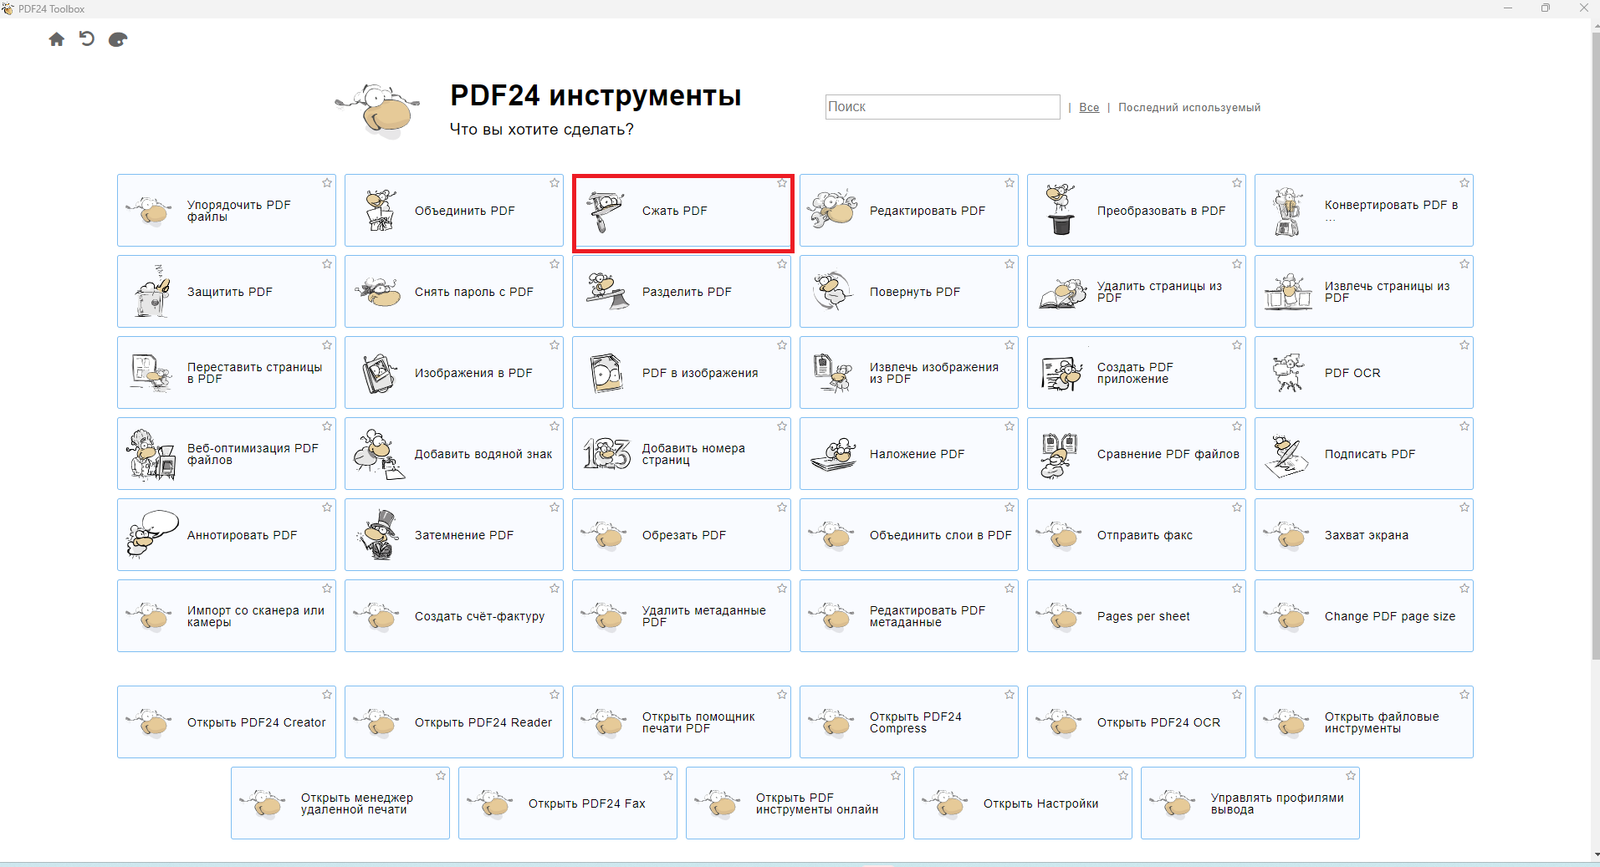Open Объединить слои в PDF tool
This screenshot has height=867, width=1600.
coord(909,535)
